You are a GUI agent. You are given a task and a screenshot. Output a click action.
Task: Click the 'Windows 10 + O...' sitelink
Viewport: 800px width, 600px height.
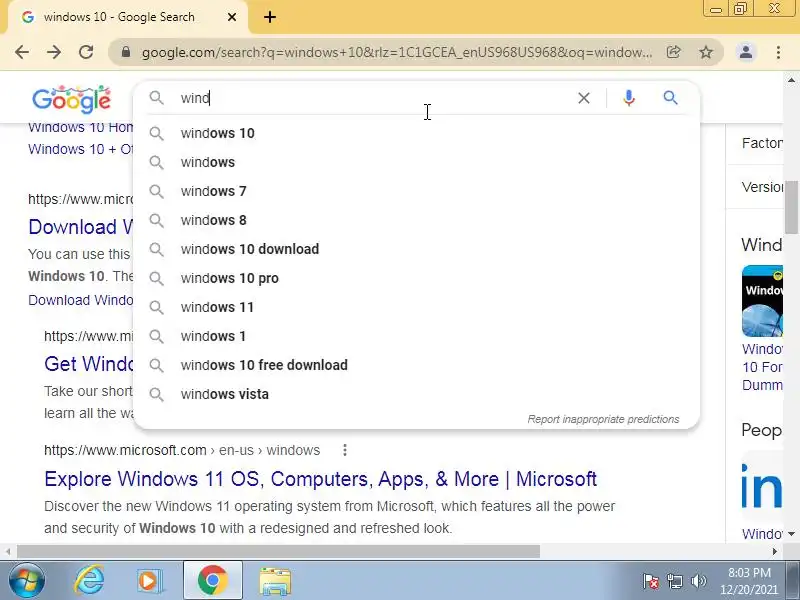(x=80, y=149)
